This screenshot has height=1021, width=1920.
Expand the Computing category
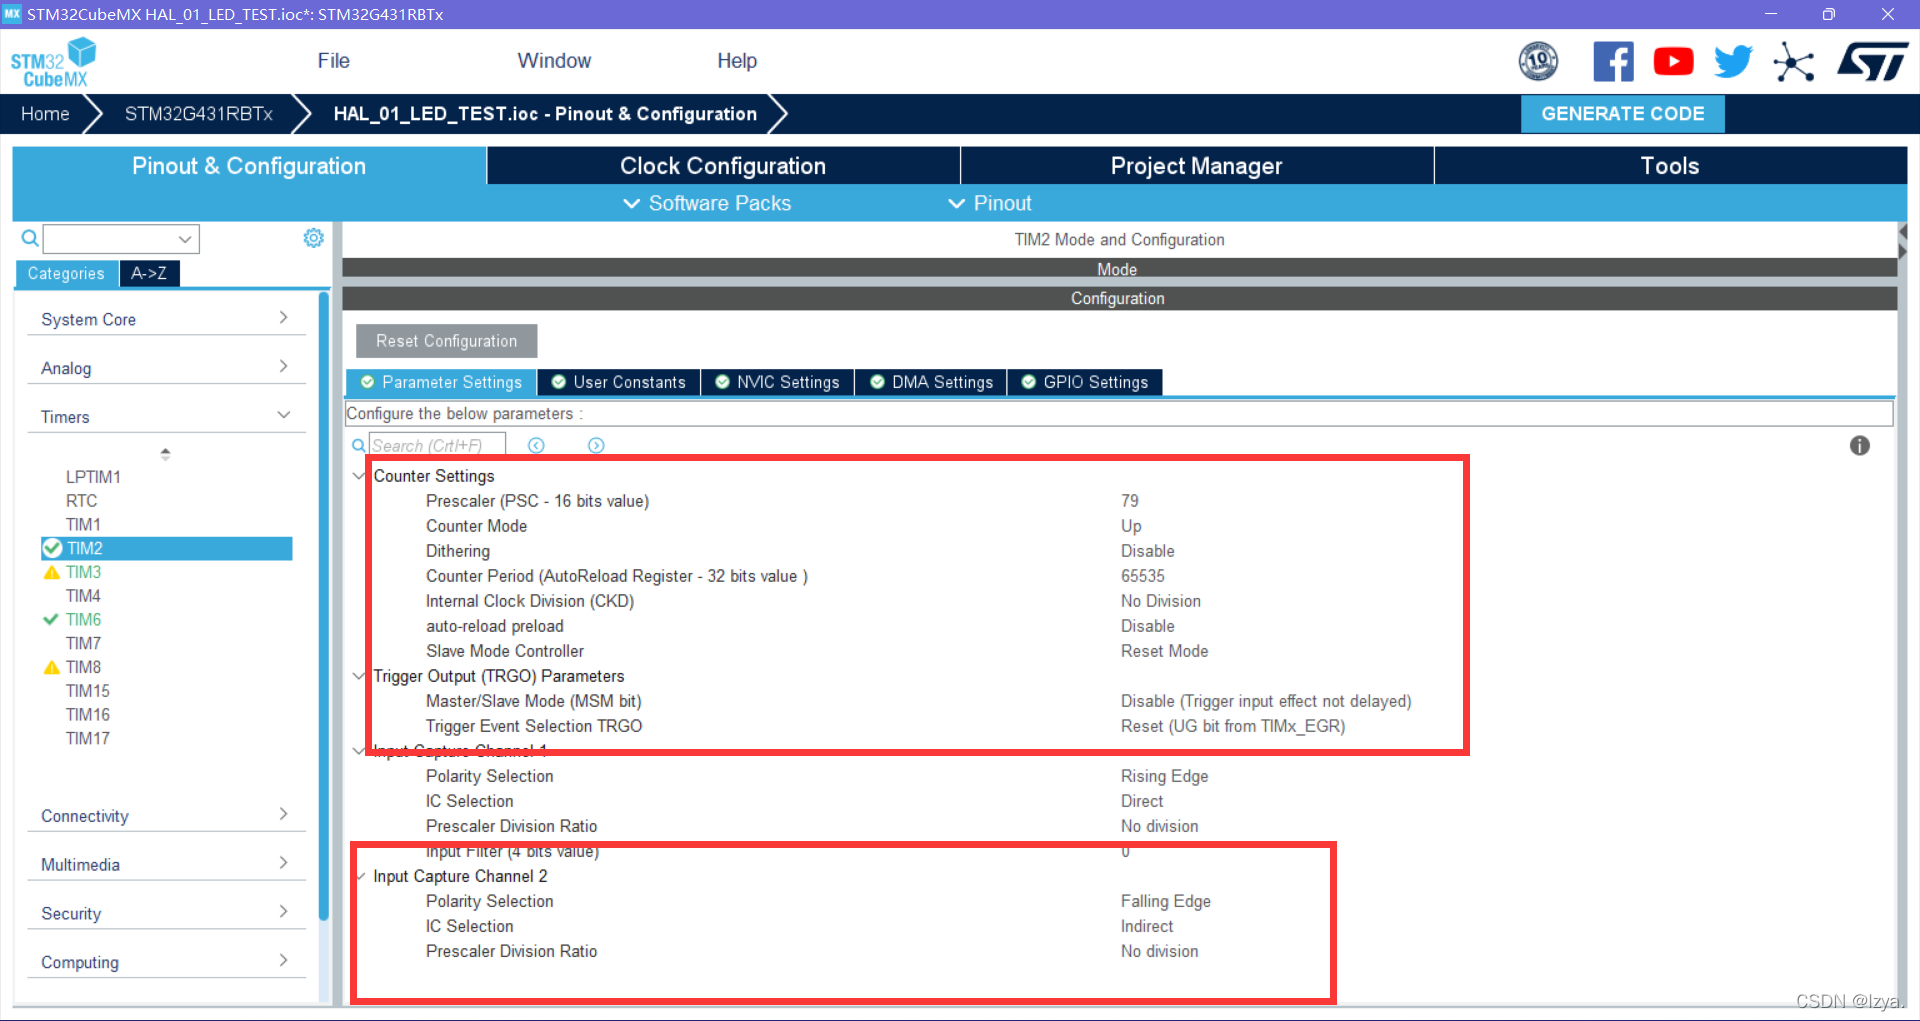[x=165, y=963]
